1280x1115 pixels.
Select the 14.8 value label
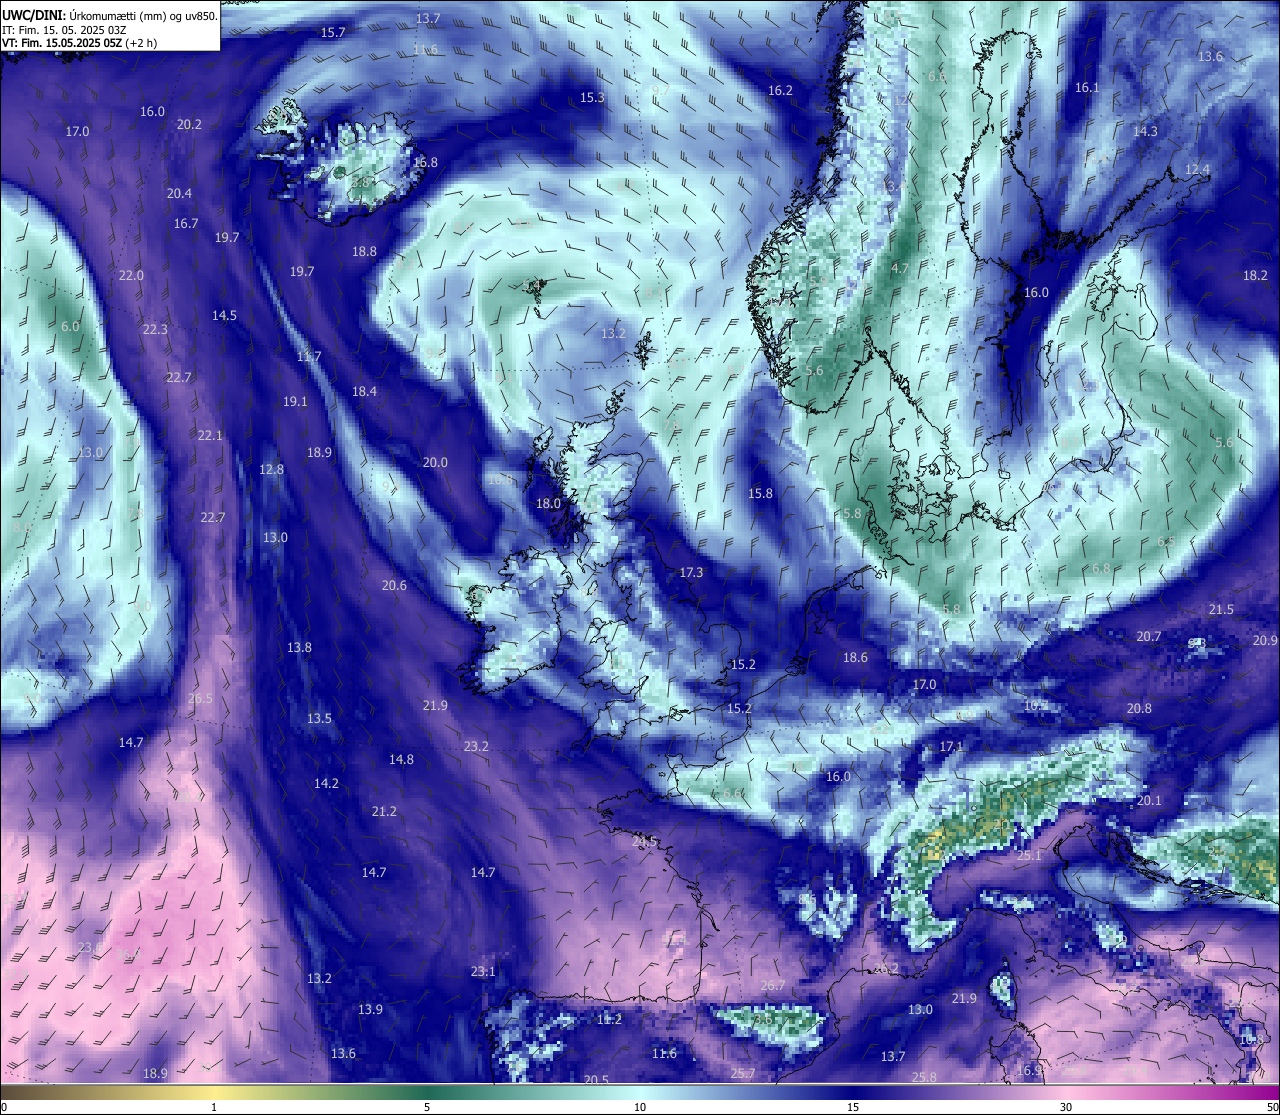click(401, 760)
